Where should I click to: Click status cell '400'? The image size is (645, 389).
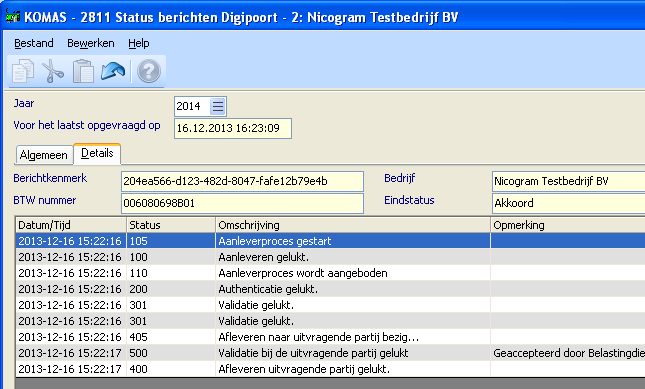click(x=171, y=369)
